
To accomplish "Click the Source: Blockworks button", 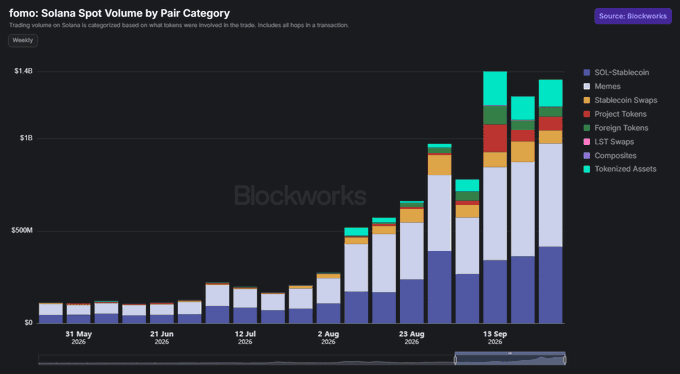I will click(x=633, y=16).
